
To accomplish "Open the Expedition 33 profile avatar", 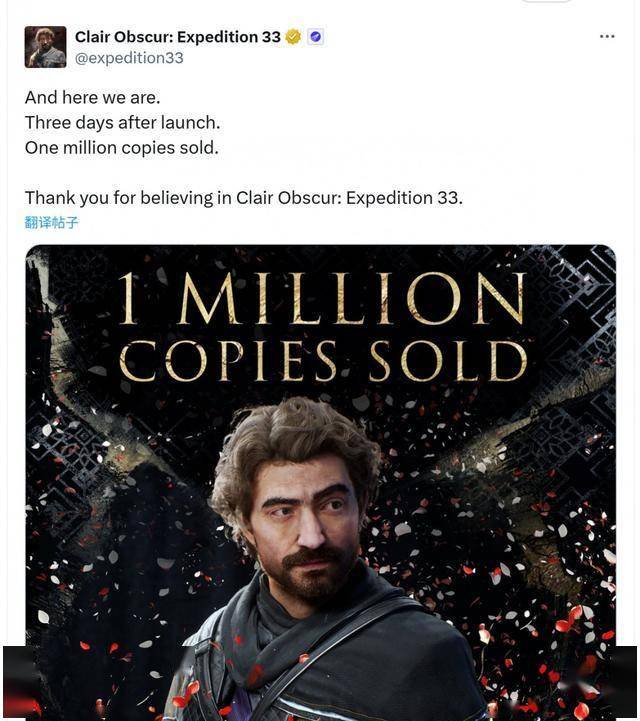I will pos(45,47).
